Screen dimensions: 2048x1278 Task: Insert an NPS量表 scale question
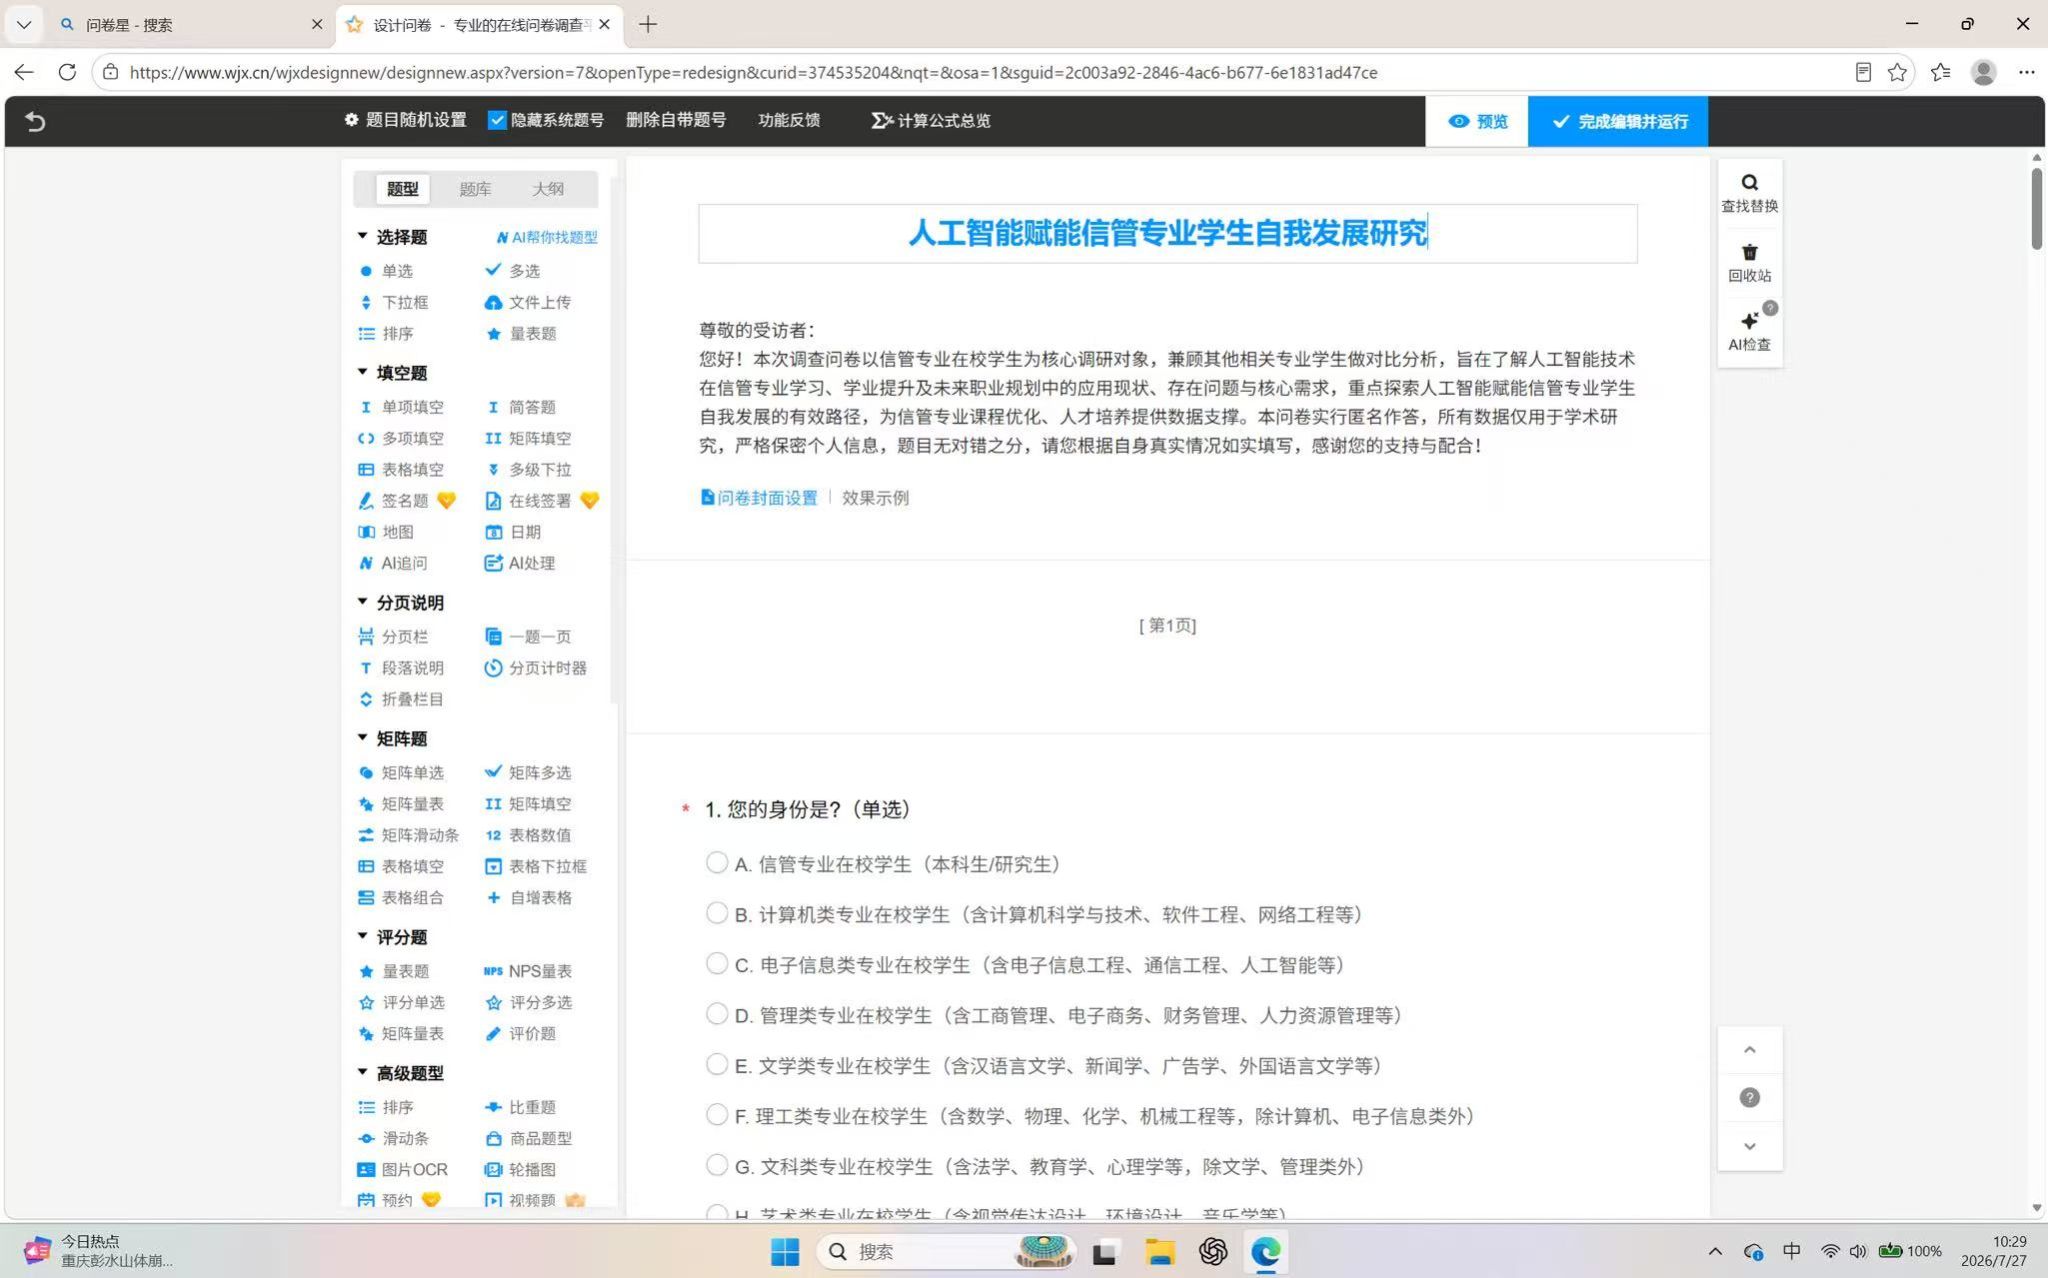(x=528, y=971)
